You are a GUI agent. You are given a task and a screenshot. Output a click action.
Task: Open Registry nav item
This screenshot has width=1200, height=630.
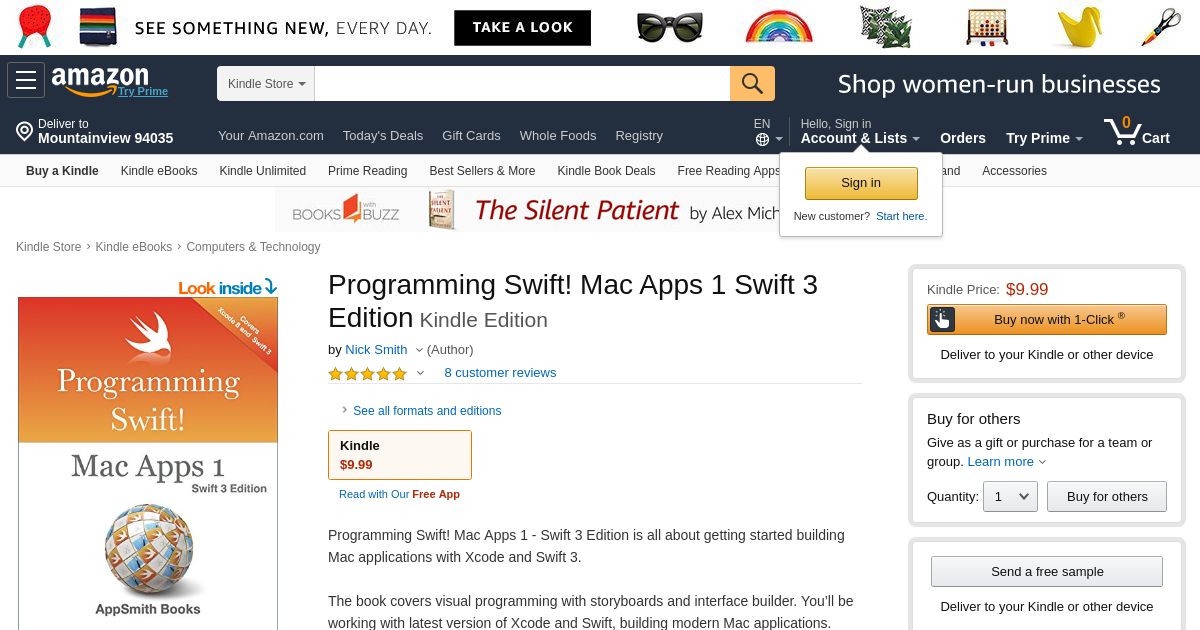(639, 136)
